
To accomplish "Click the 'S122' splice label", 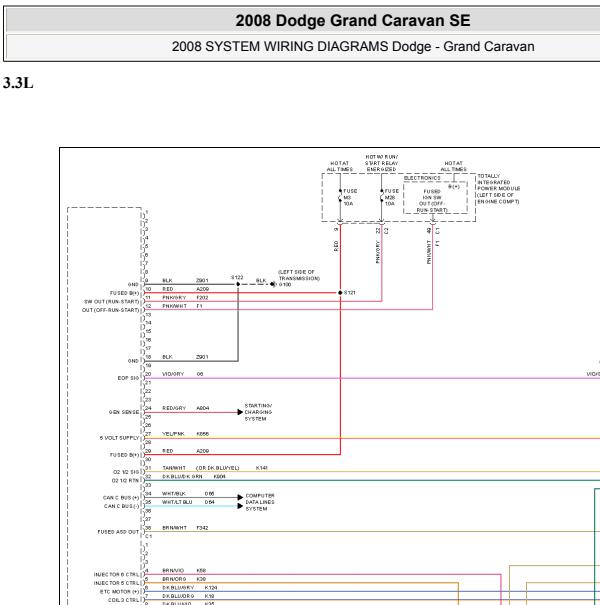I will coord(237,277).
